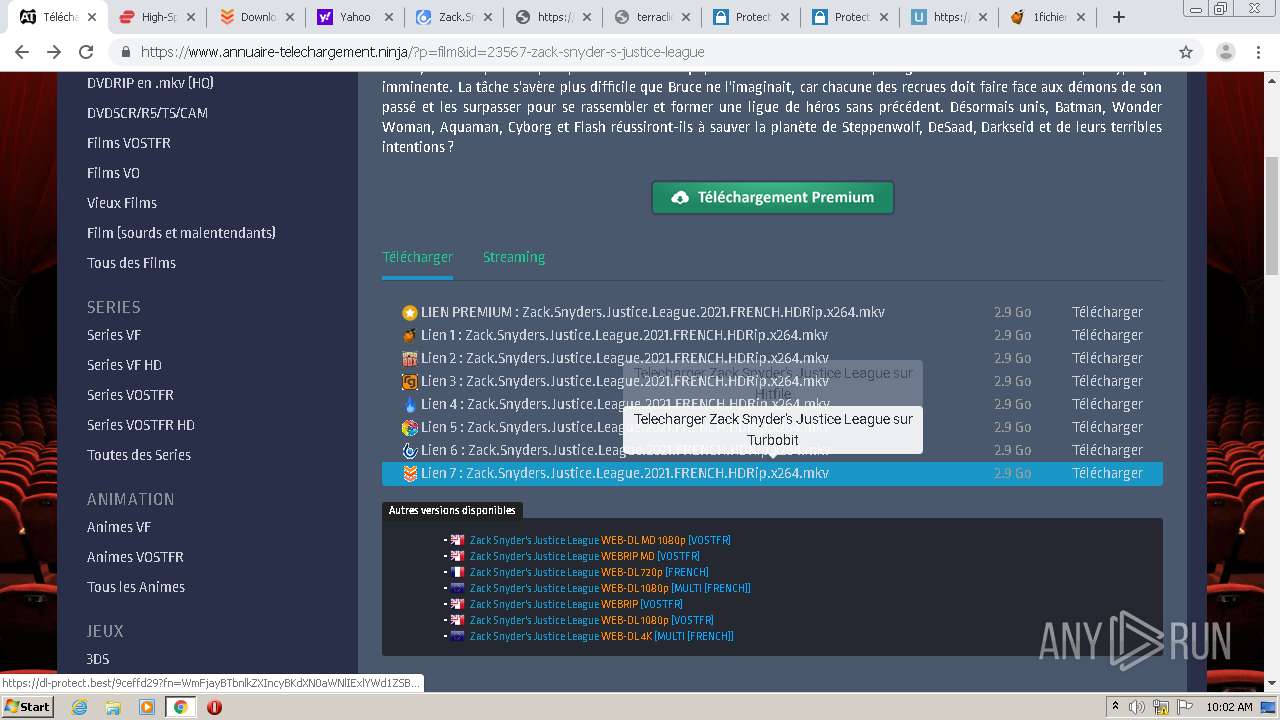Open the Tous des Films sidebar category

(x=131, y=263)
